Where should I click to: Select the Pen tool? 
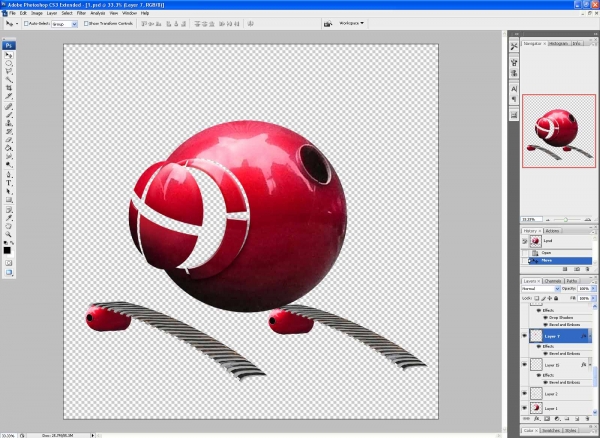click(x=8, y=175)
